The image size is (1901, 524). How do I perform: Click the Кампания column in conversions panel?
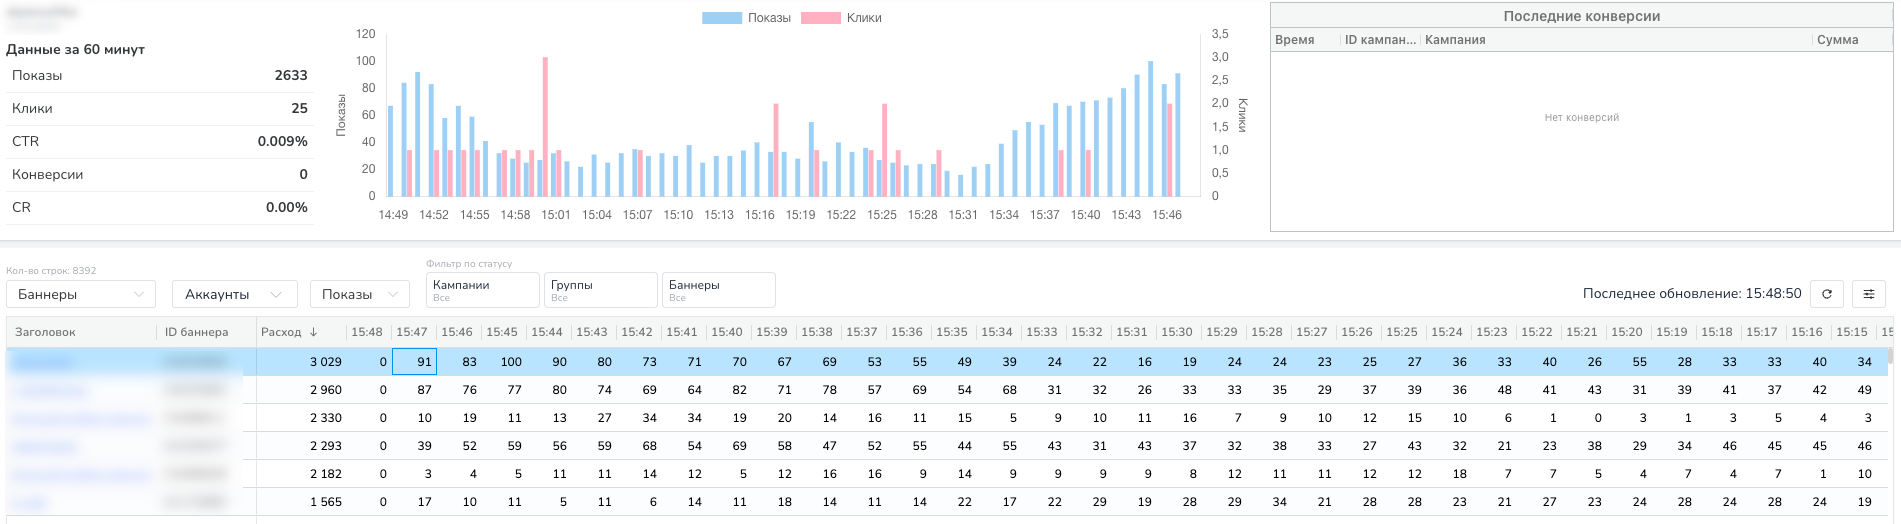click(x=1455, y=40)
